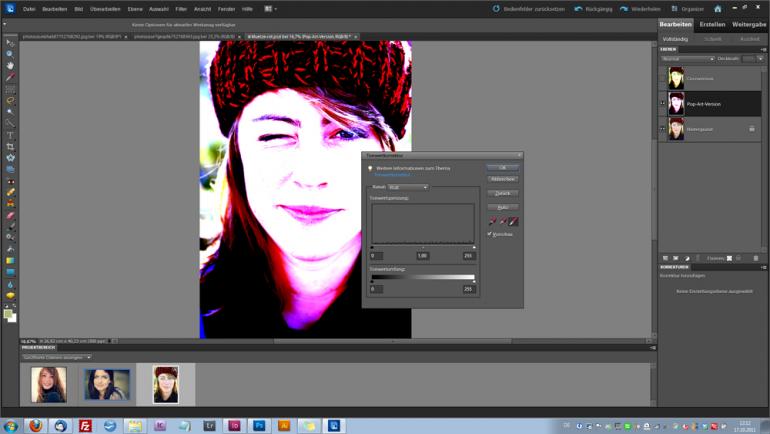Select the Horizontal Type tool
This screenshot has height=434, width=770.
pos(10,135)
